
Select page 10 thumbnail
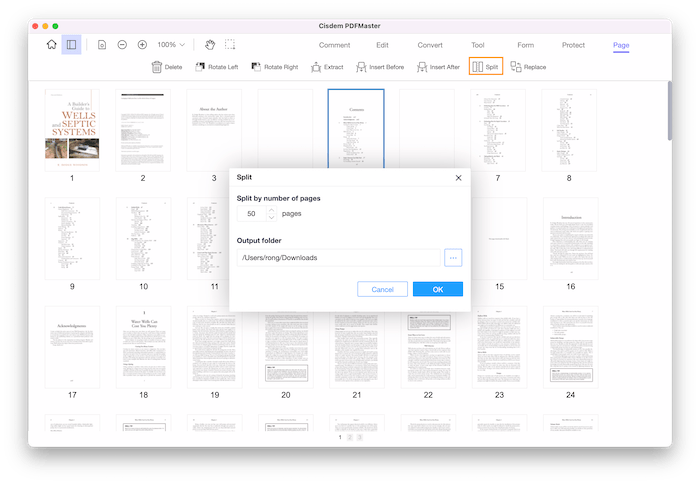tap(143, 238)
